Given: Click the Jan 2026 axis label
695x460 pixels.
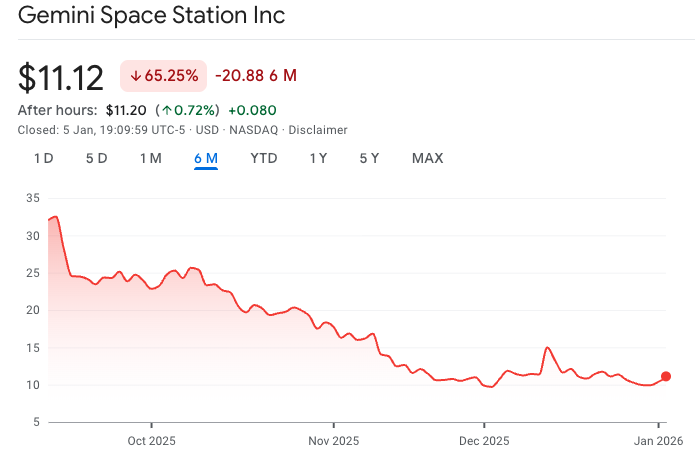Looking at the screenshot, I should pyautogui.click(x=657, y=440).
